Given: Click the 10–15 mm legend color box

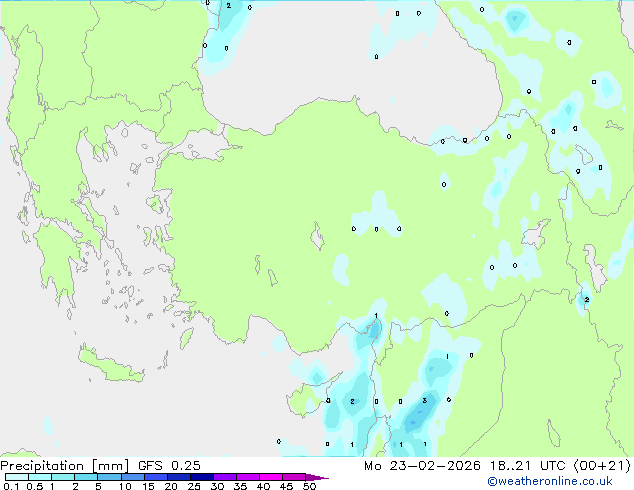Looking at the screenshot, I should (132, 477).
